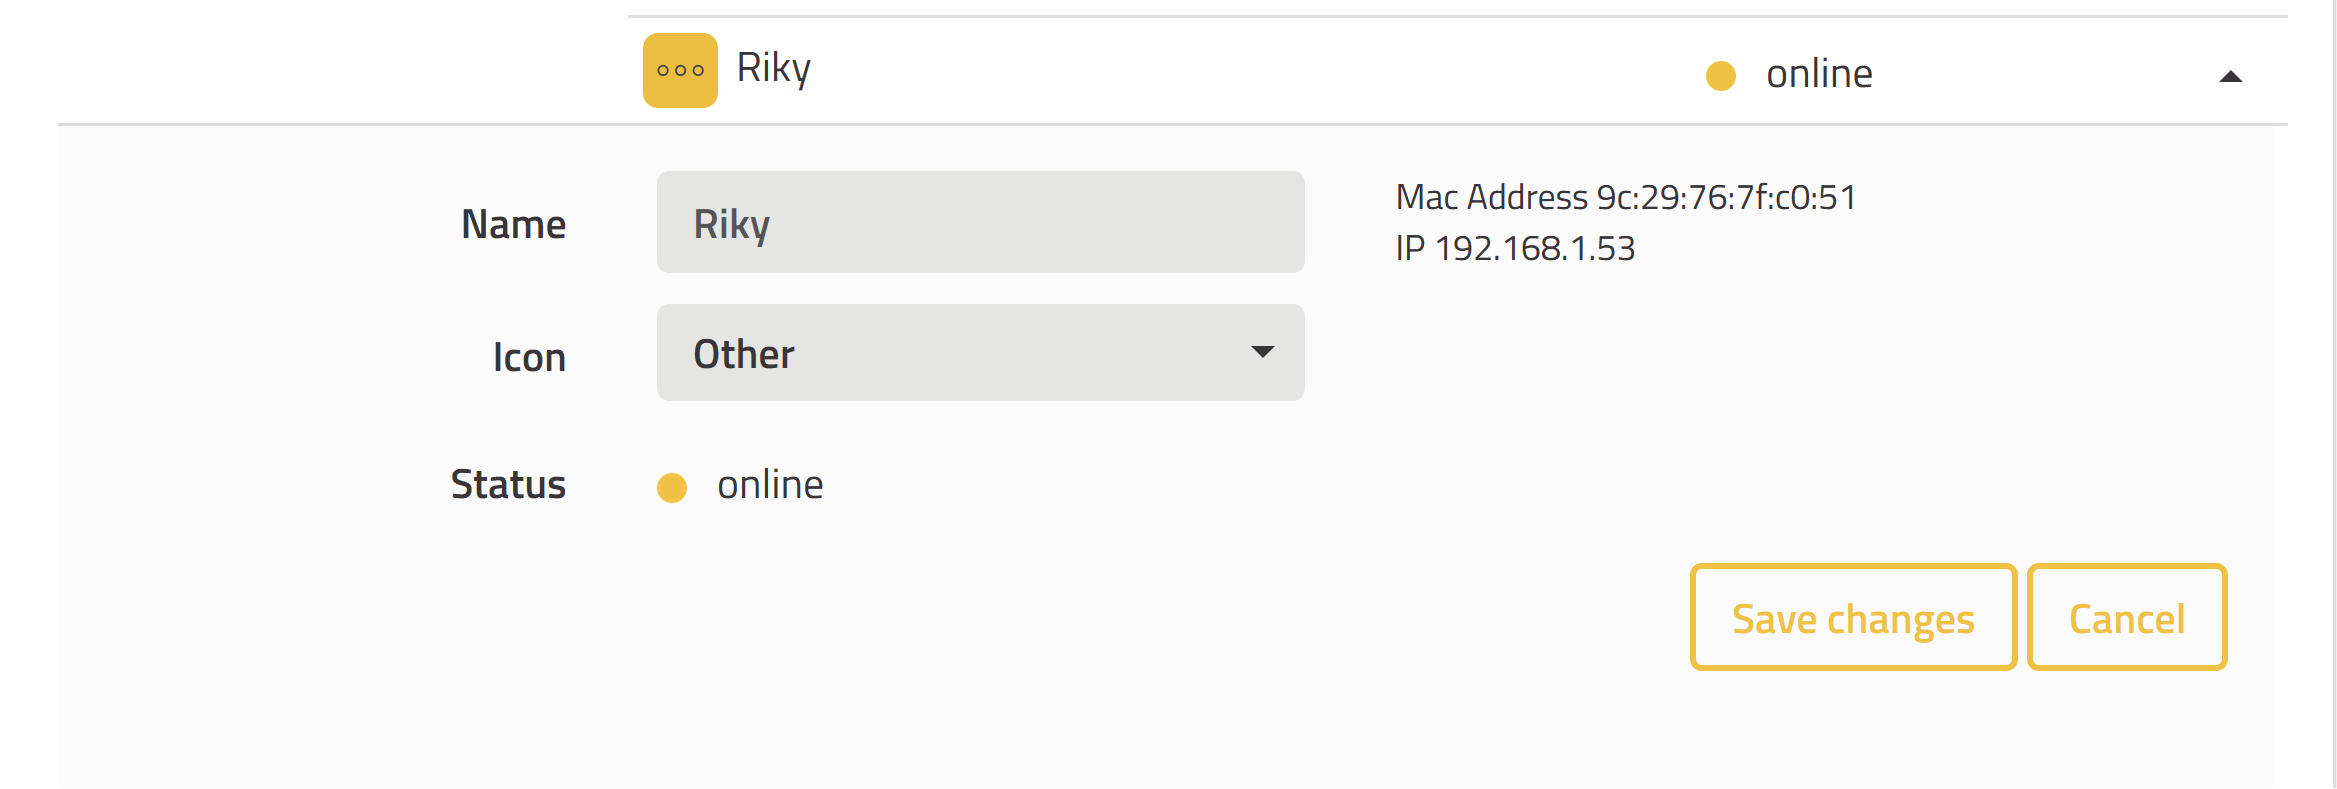Click the Riky device name in header
The image size is (2337, 789).
tap(773, 69)
